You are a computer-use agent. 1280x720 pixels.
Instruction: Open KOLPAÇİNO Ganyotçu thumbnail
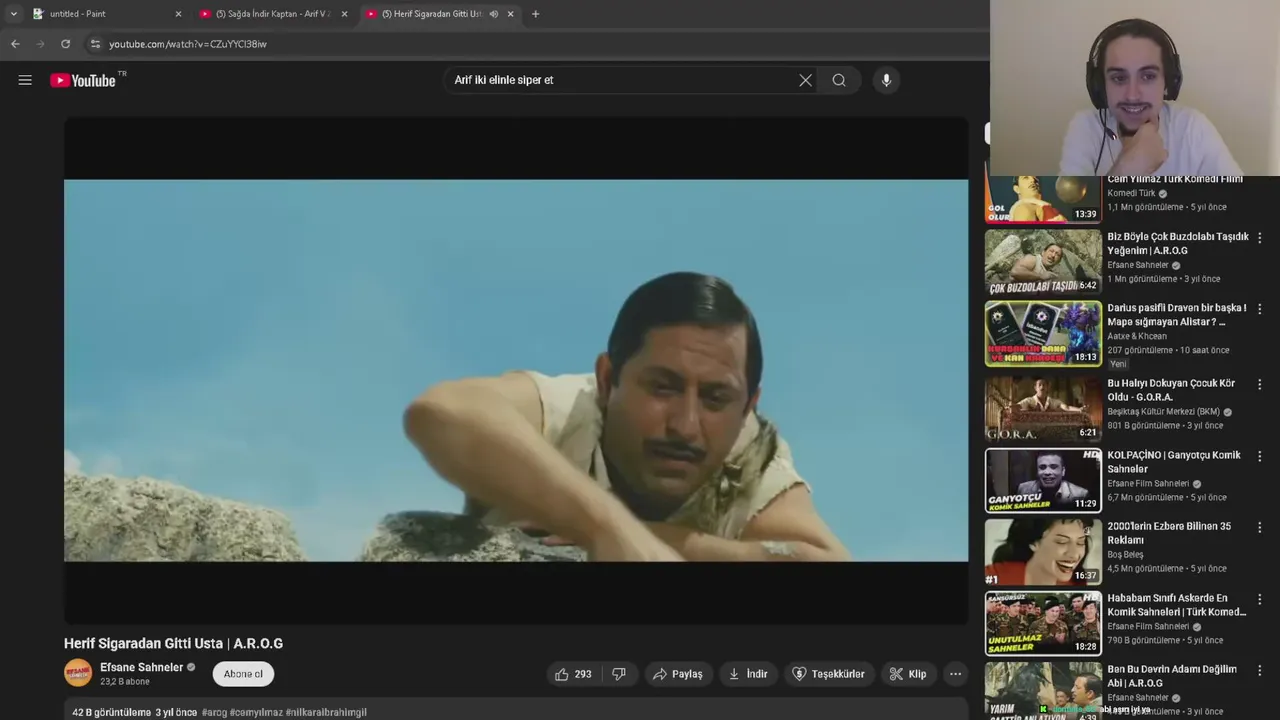click(1043, 480)
